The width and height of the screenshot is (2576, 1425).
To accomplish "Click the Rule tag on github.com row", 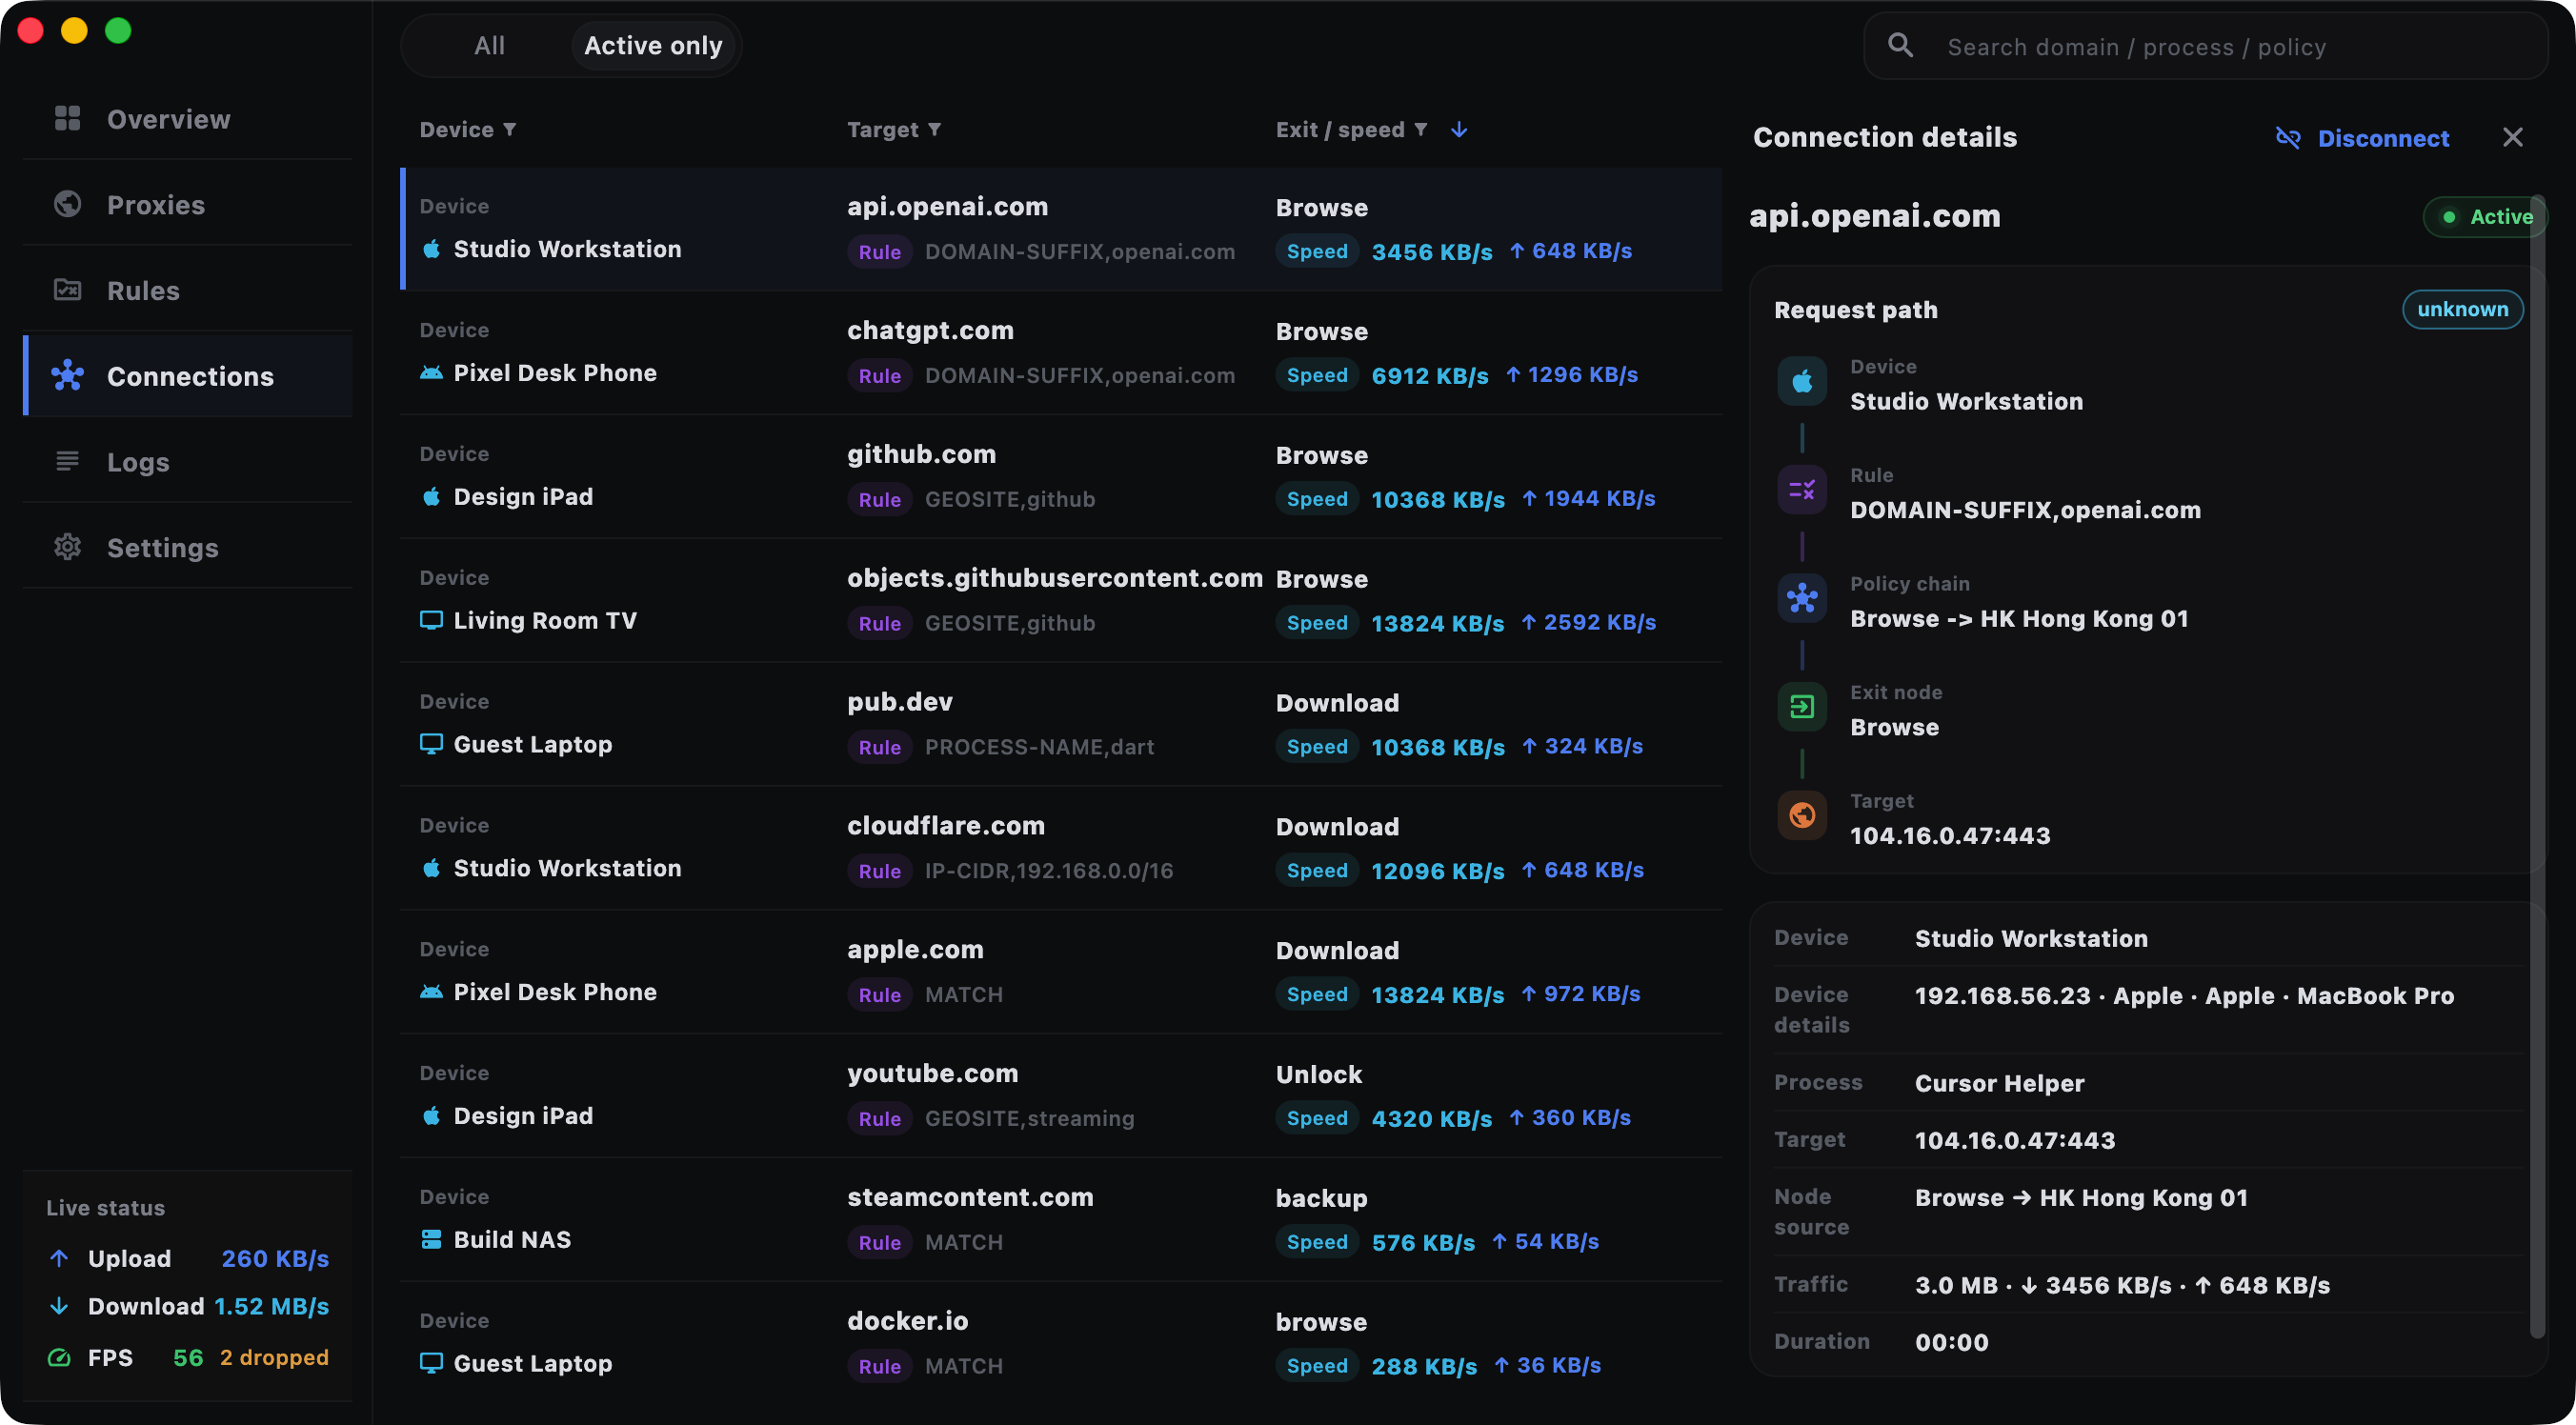I will click(x=879, y=499).
